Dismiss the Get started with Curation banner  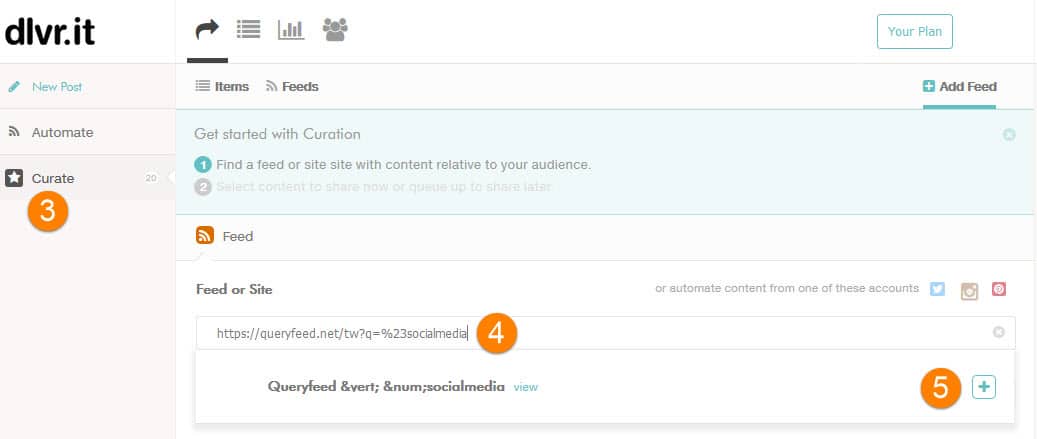(x=1009, y=134)
